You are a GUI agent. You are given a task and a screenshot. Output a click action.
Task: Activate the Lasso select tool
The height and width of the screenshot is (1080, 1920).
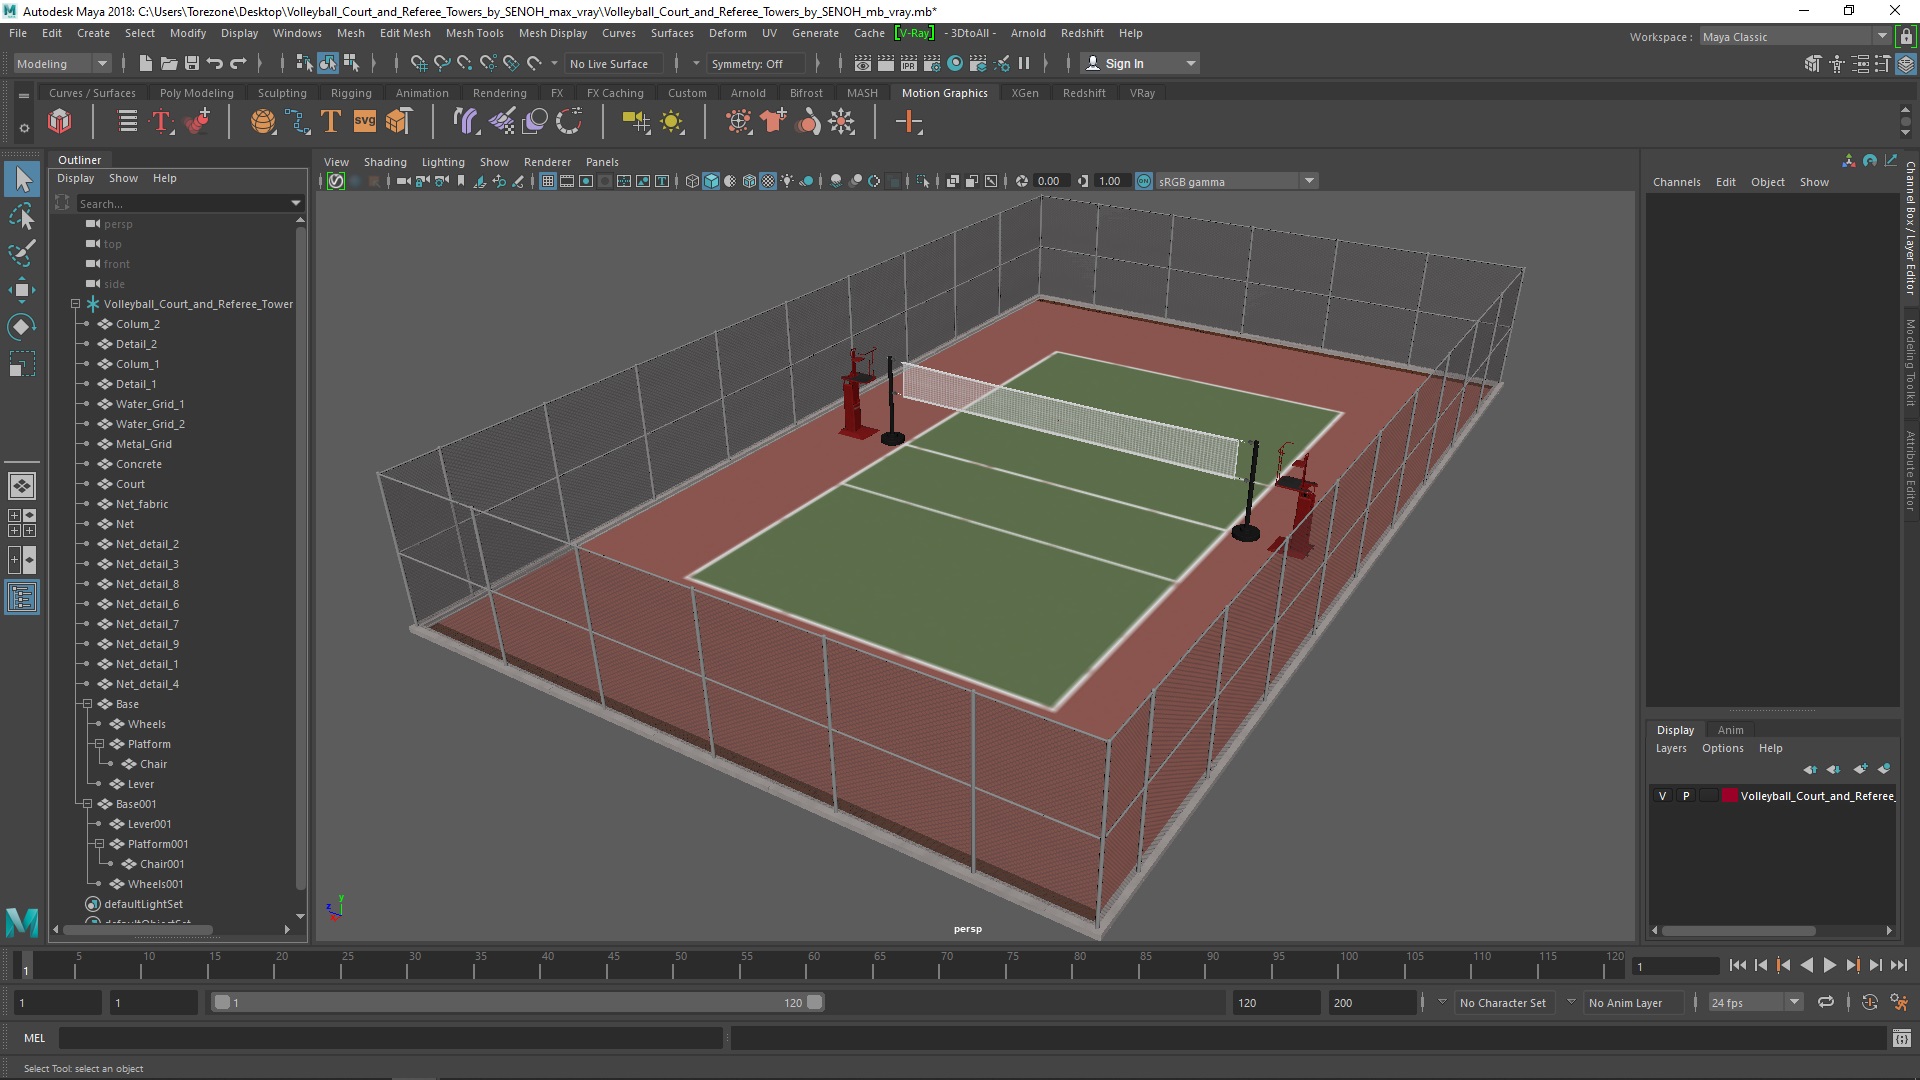tap(21, 216)
